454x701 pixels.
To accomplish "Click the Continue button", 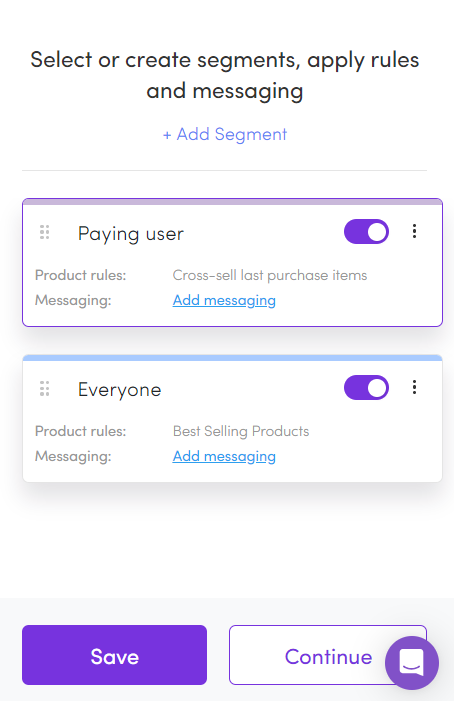I will click(x=328, y=655).
